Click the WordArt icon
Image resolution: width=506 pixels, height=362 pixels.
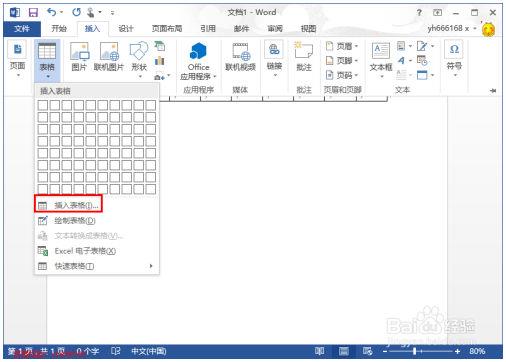coord(402,61)
